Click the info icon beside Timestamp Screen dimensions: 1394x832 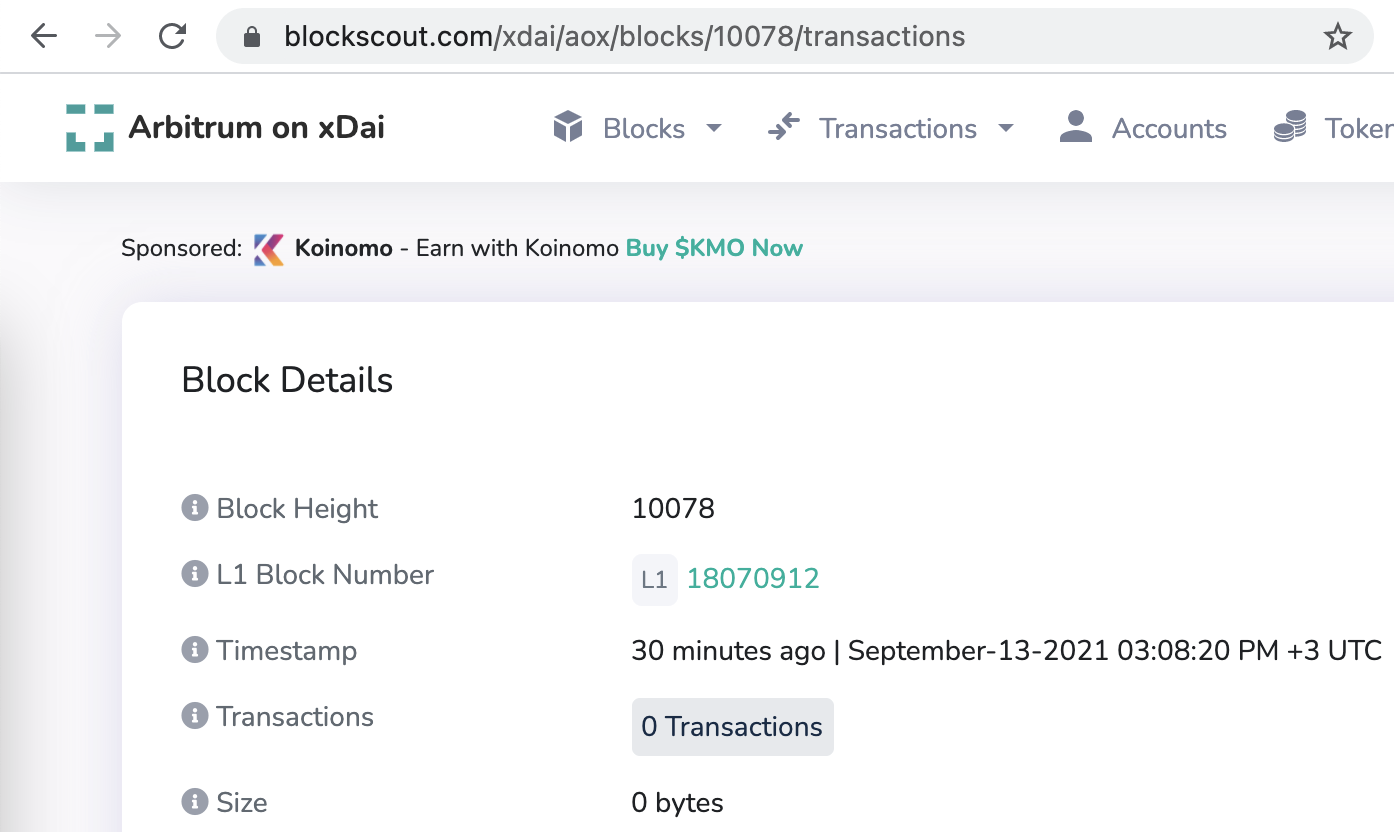click(x=194, y=649)
